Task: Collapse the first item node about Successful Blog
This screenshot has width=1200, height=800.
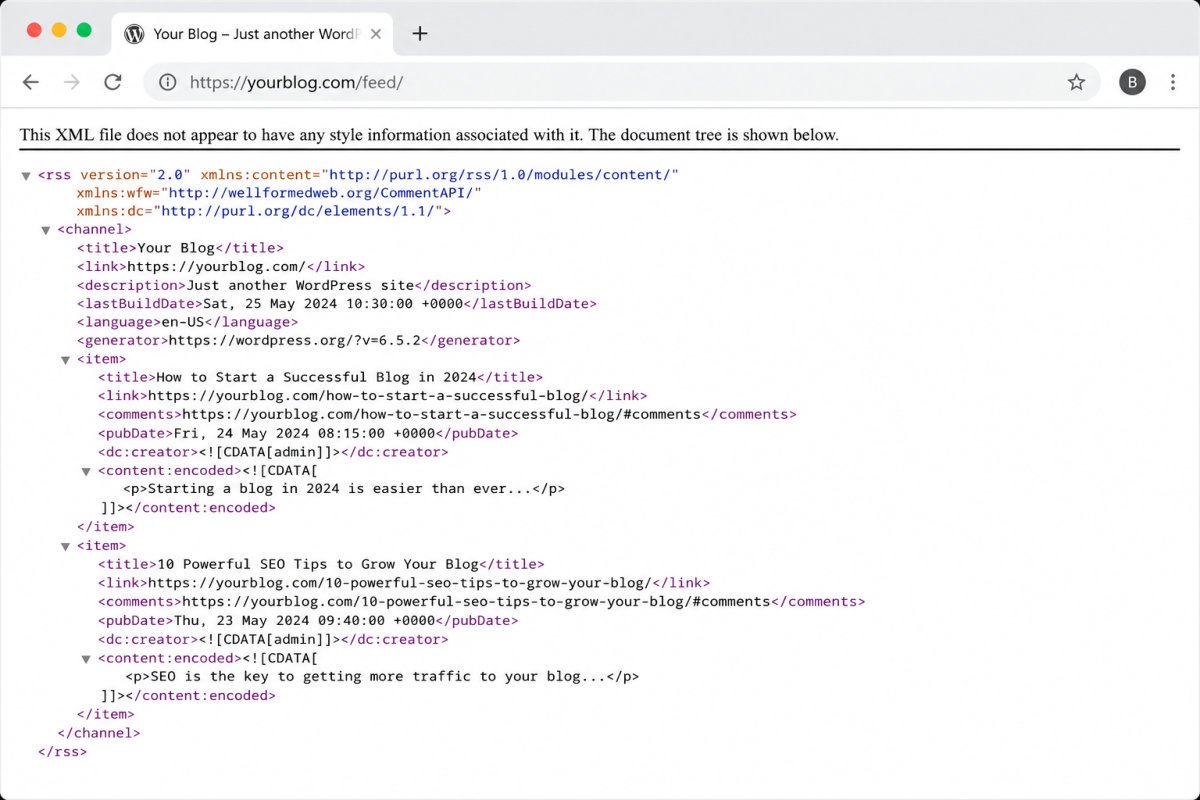Action: [66, 359]
